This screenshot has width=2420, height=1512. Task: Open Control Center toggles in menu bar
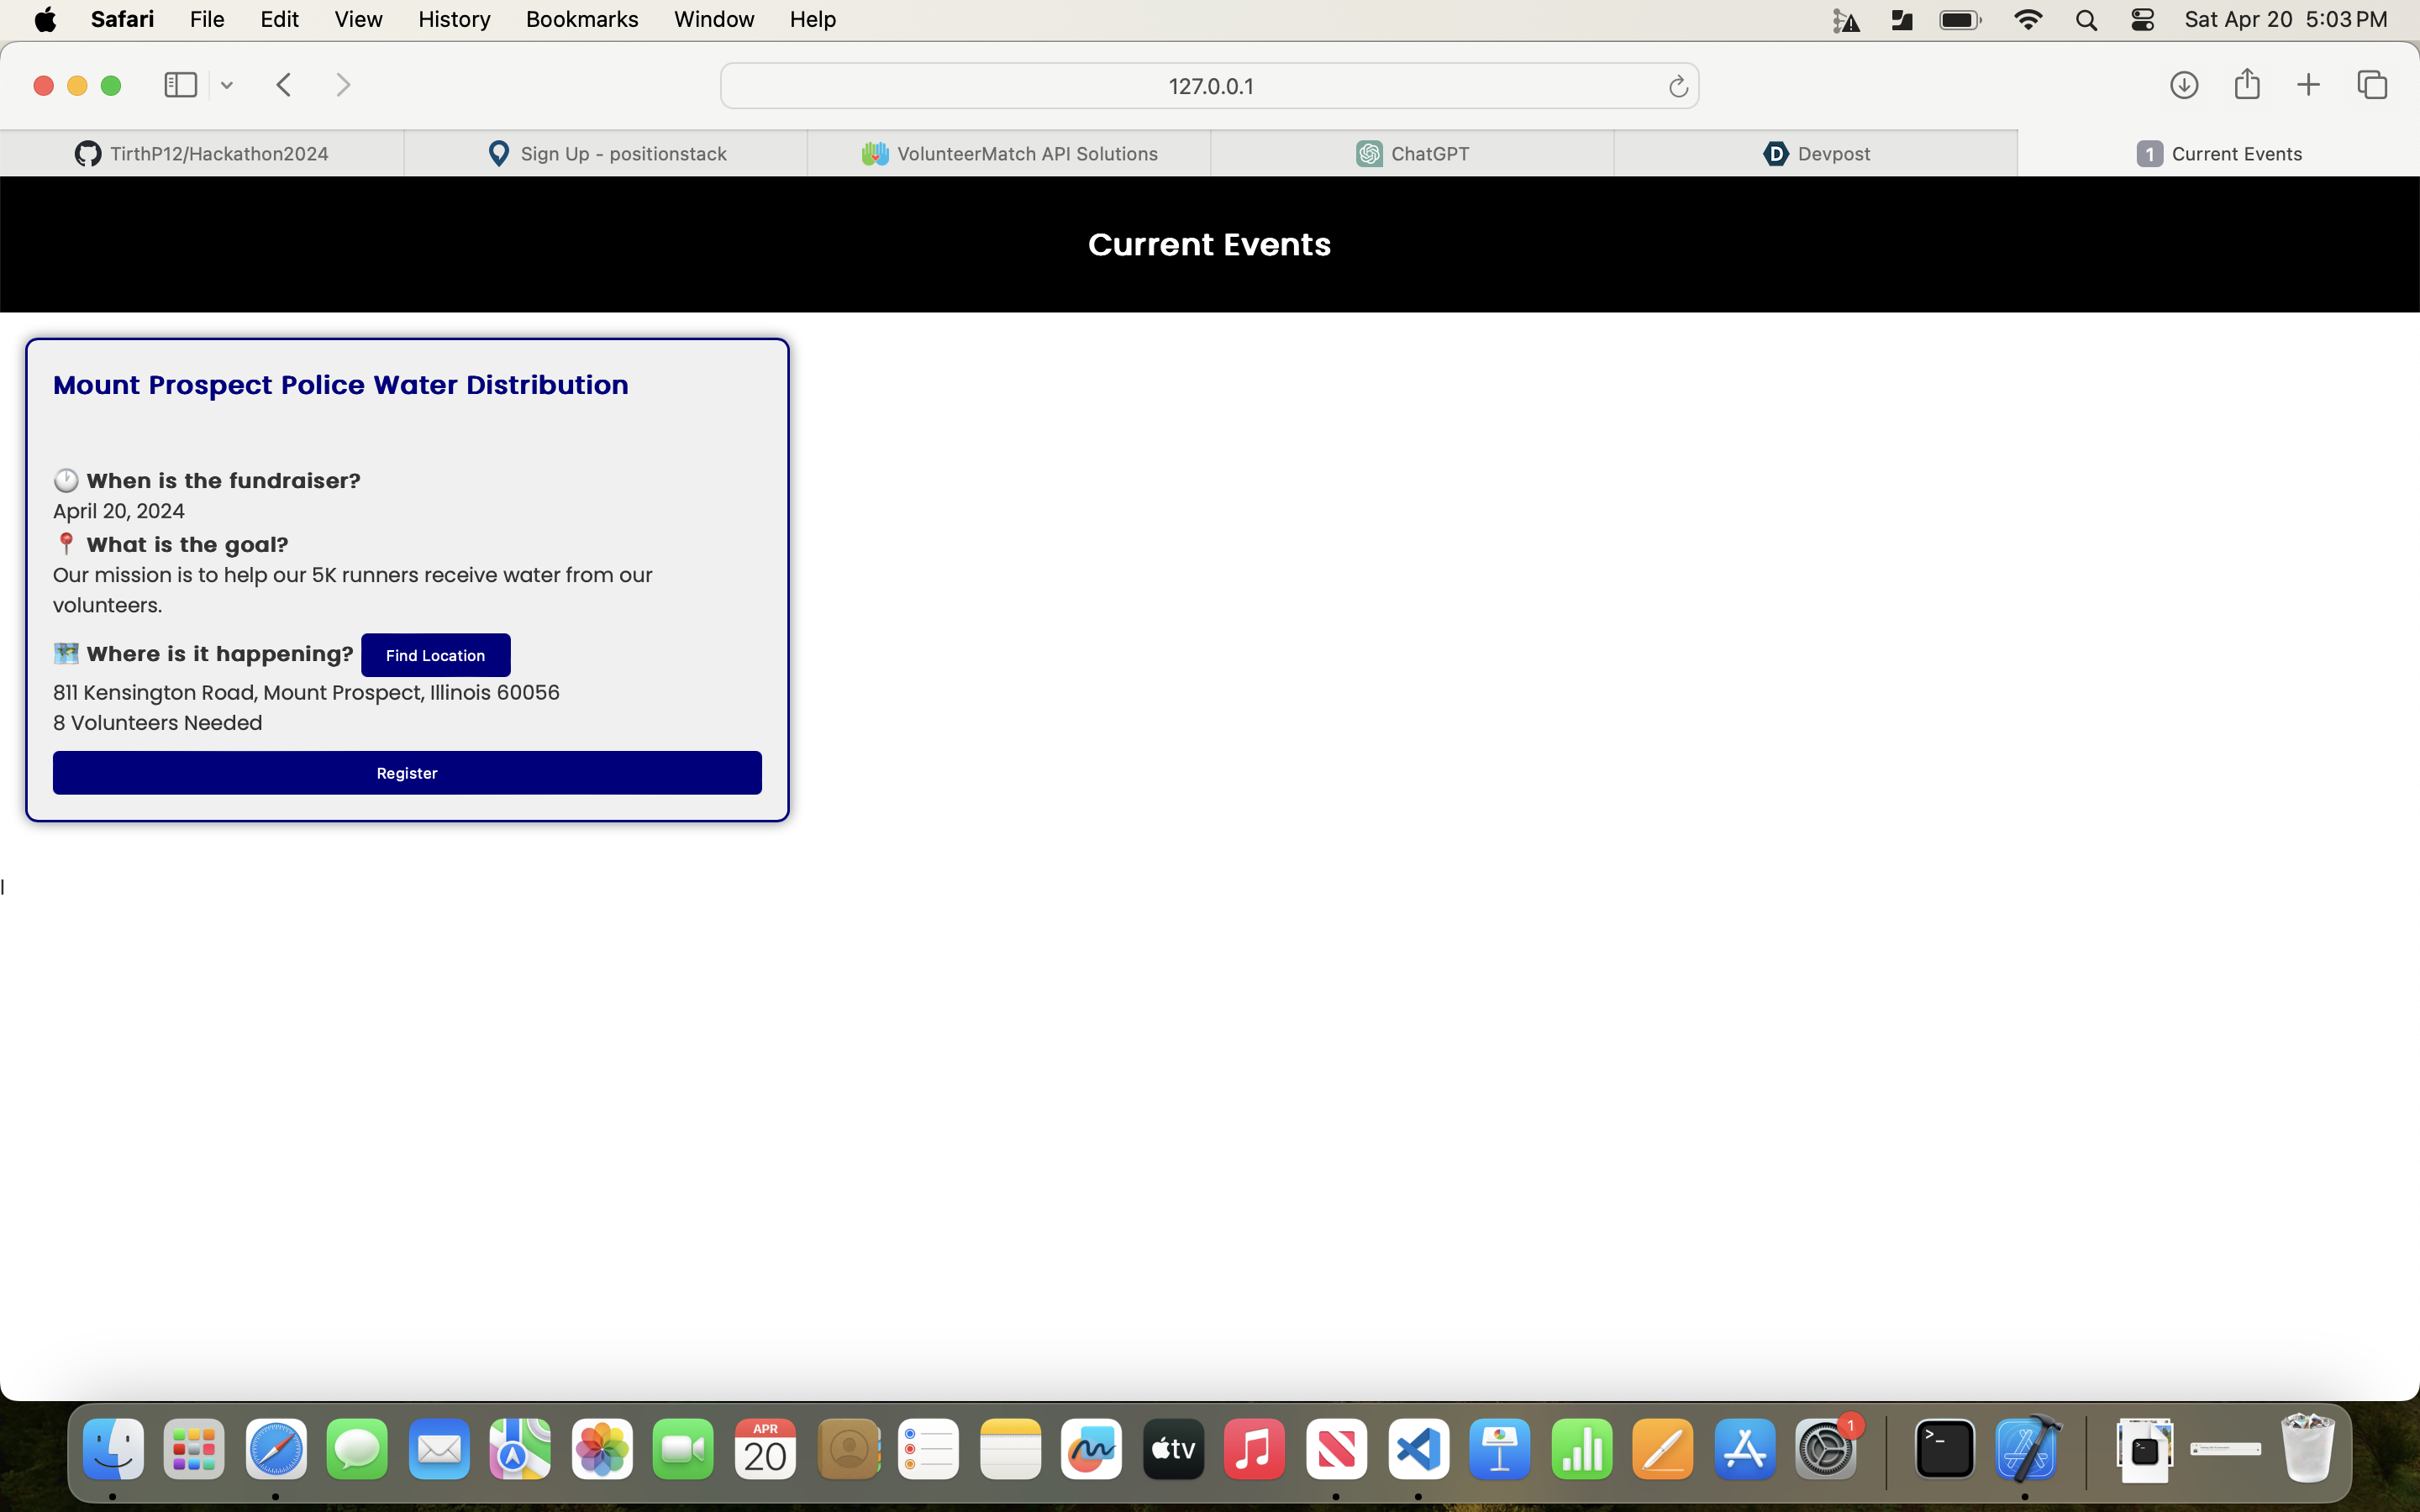pyautogui.click(x=2142, y=20)
